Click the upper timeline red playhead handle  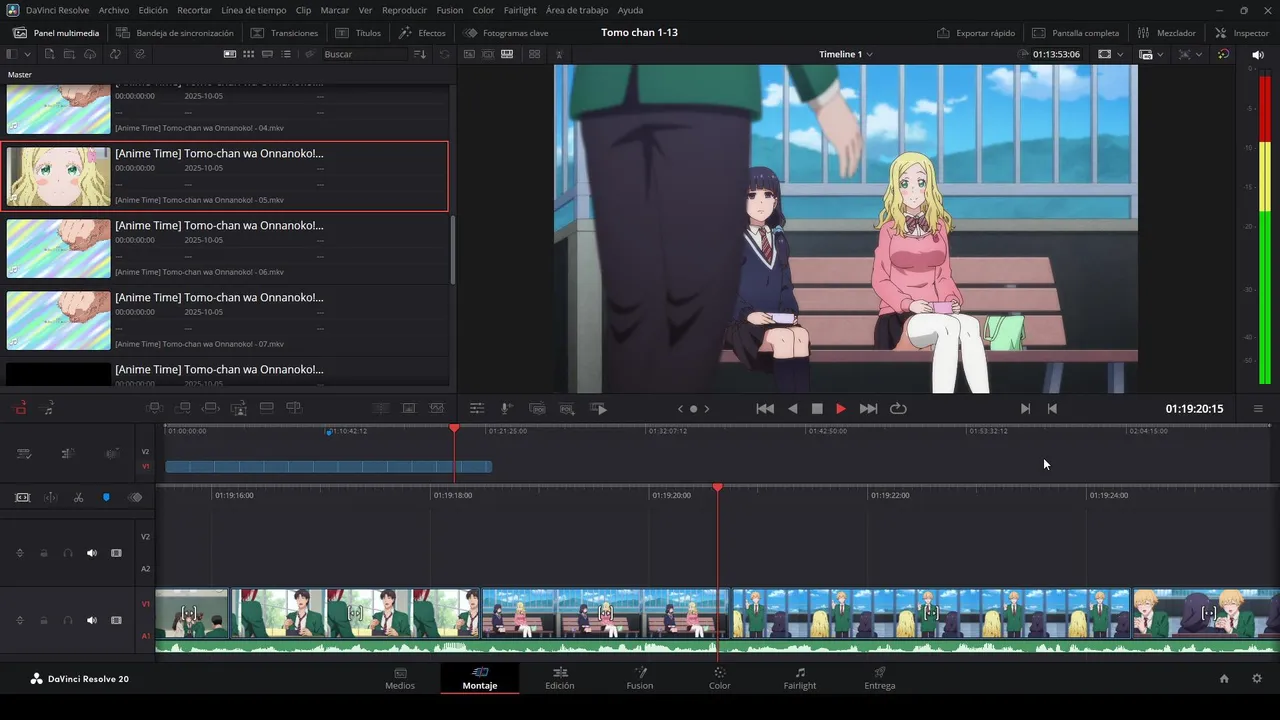pyautogui.click(x=454, y=428)
